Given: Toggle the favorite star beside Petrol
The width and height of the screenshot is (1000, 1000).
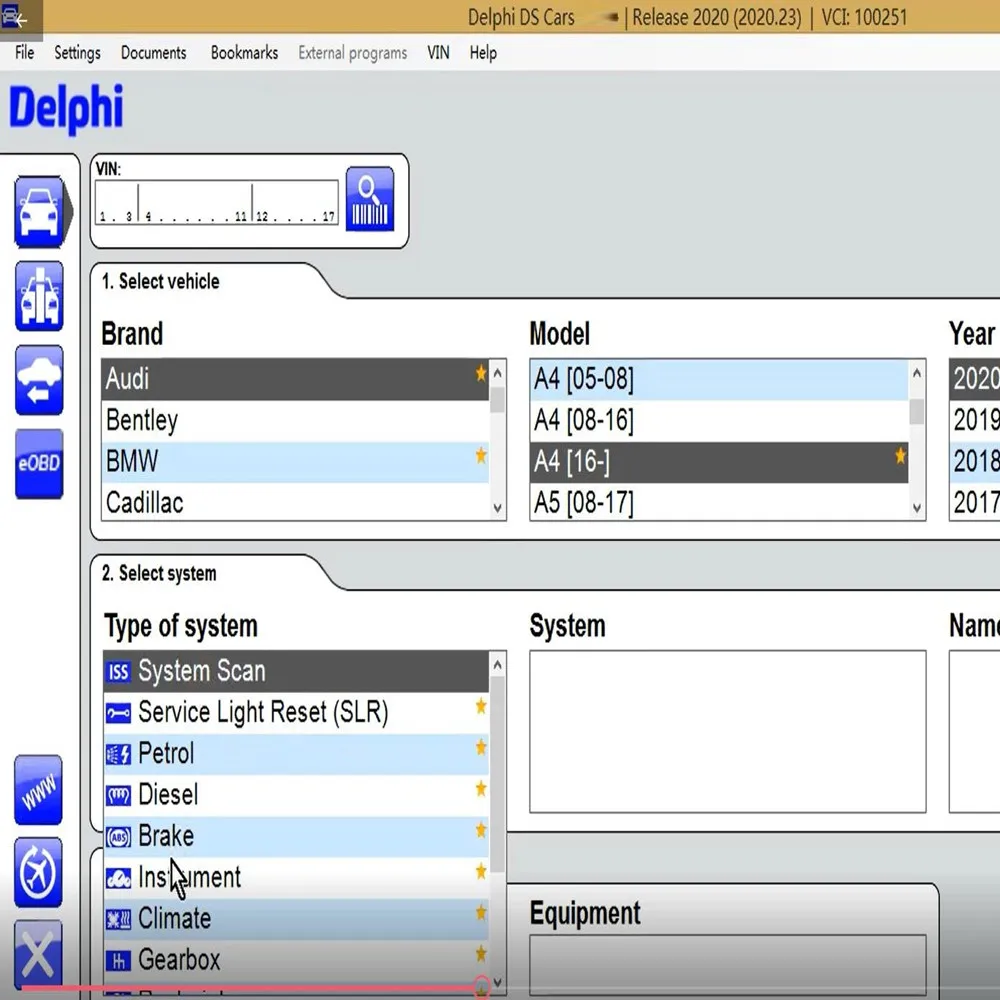Looking at the screenshot, I should tap(481, 747).
